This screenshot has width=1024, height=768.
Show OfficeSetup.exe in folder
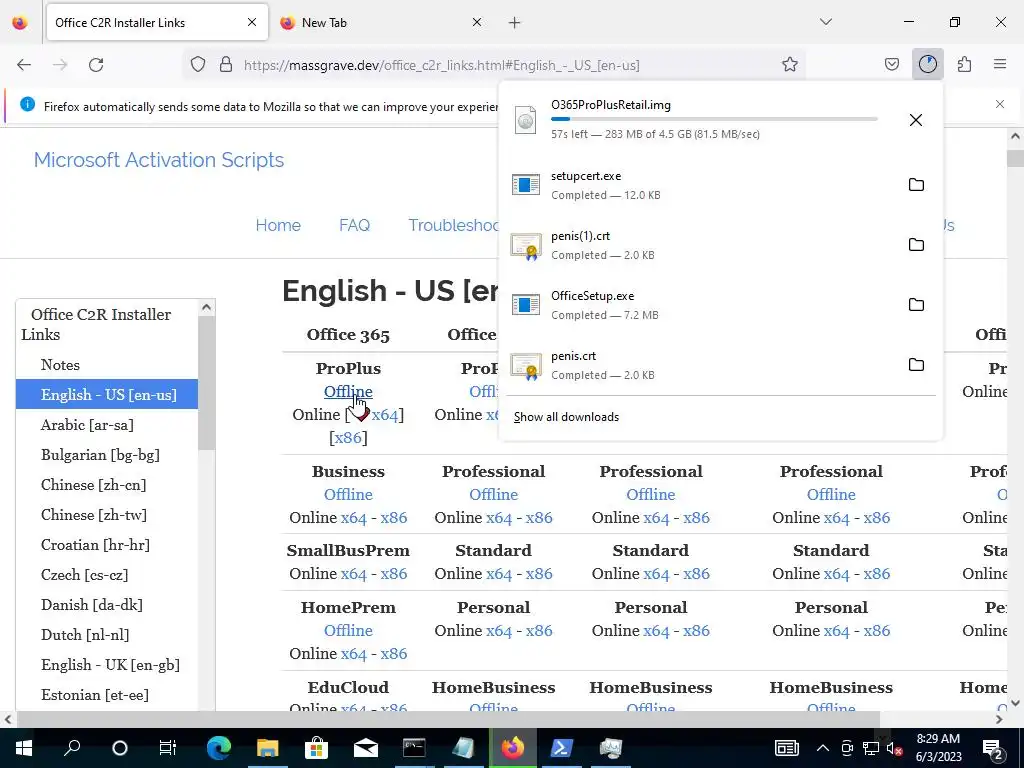click(x=916, y=305)
